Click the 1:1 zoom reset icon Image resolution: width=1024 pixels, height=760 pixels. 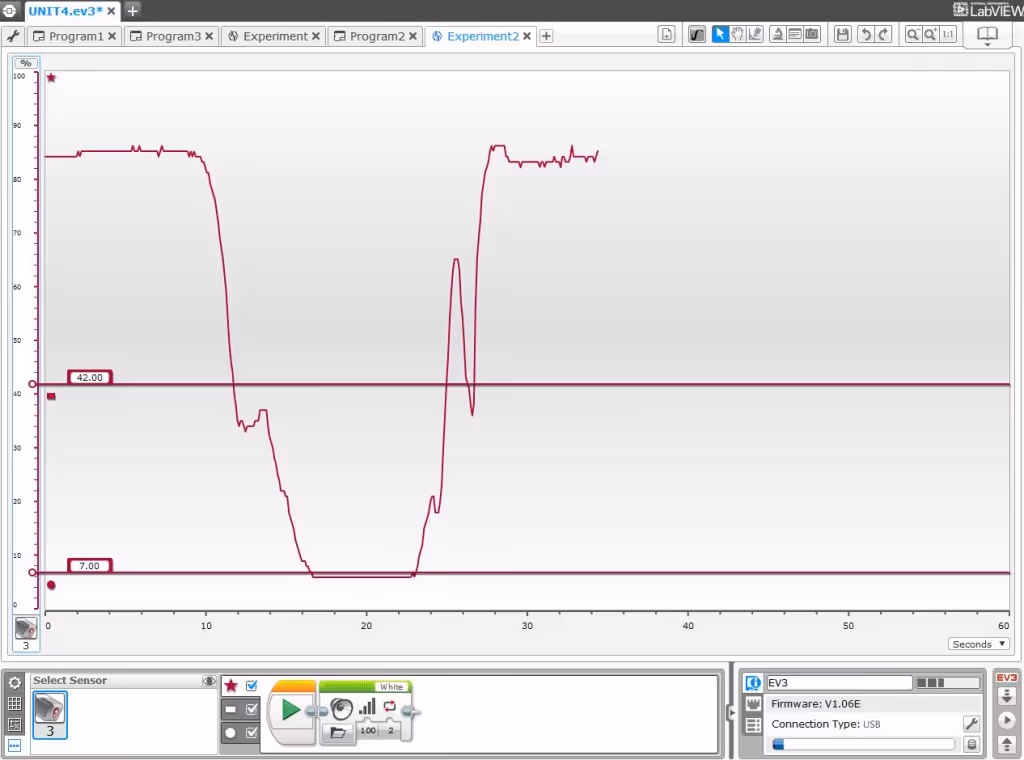point(949,34)
